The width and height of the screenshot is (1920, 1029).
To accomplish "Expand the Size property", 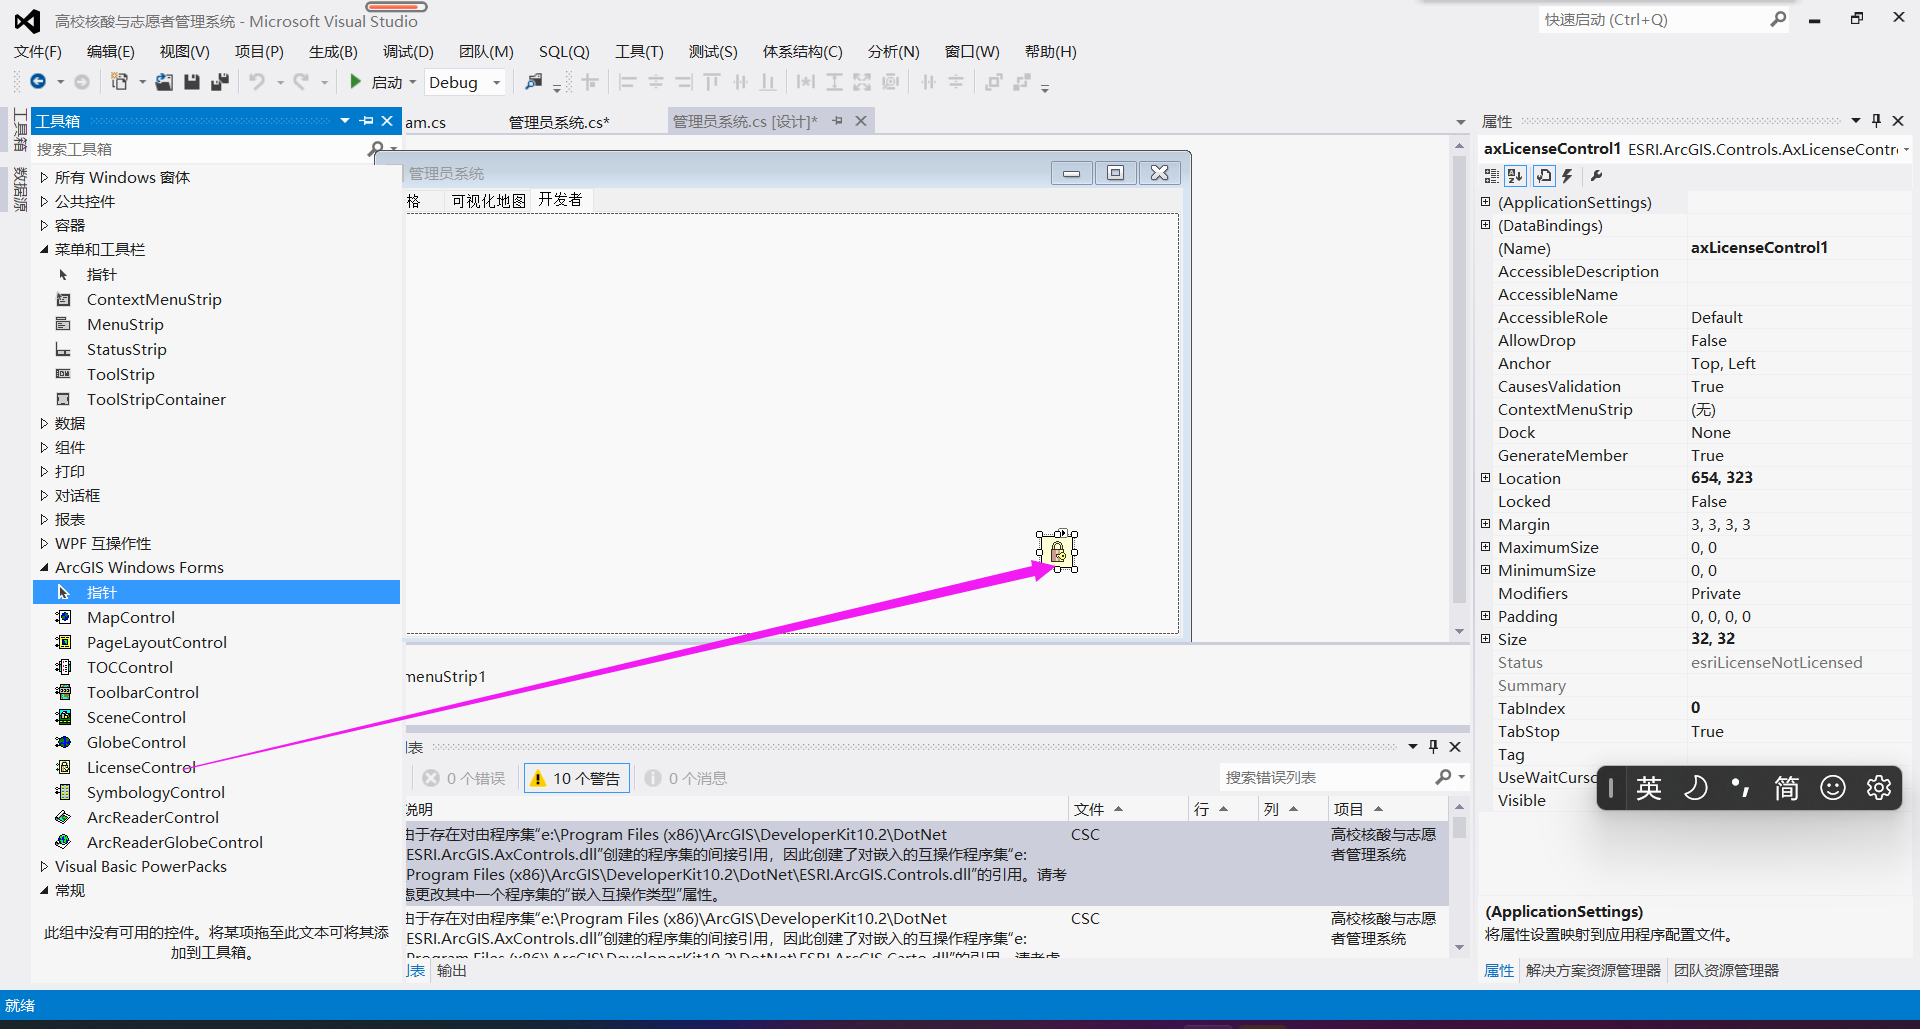I will [x=1485, y=639].
